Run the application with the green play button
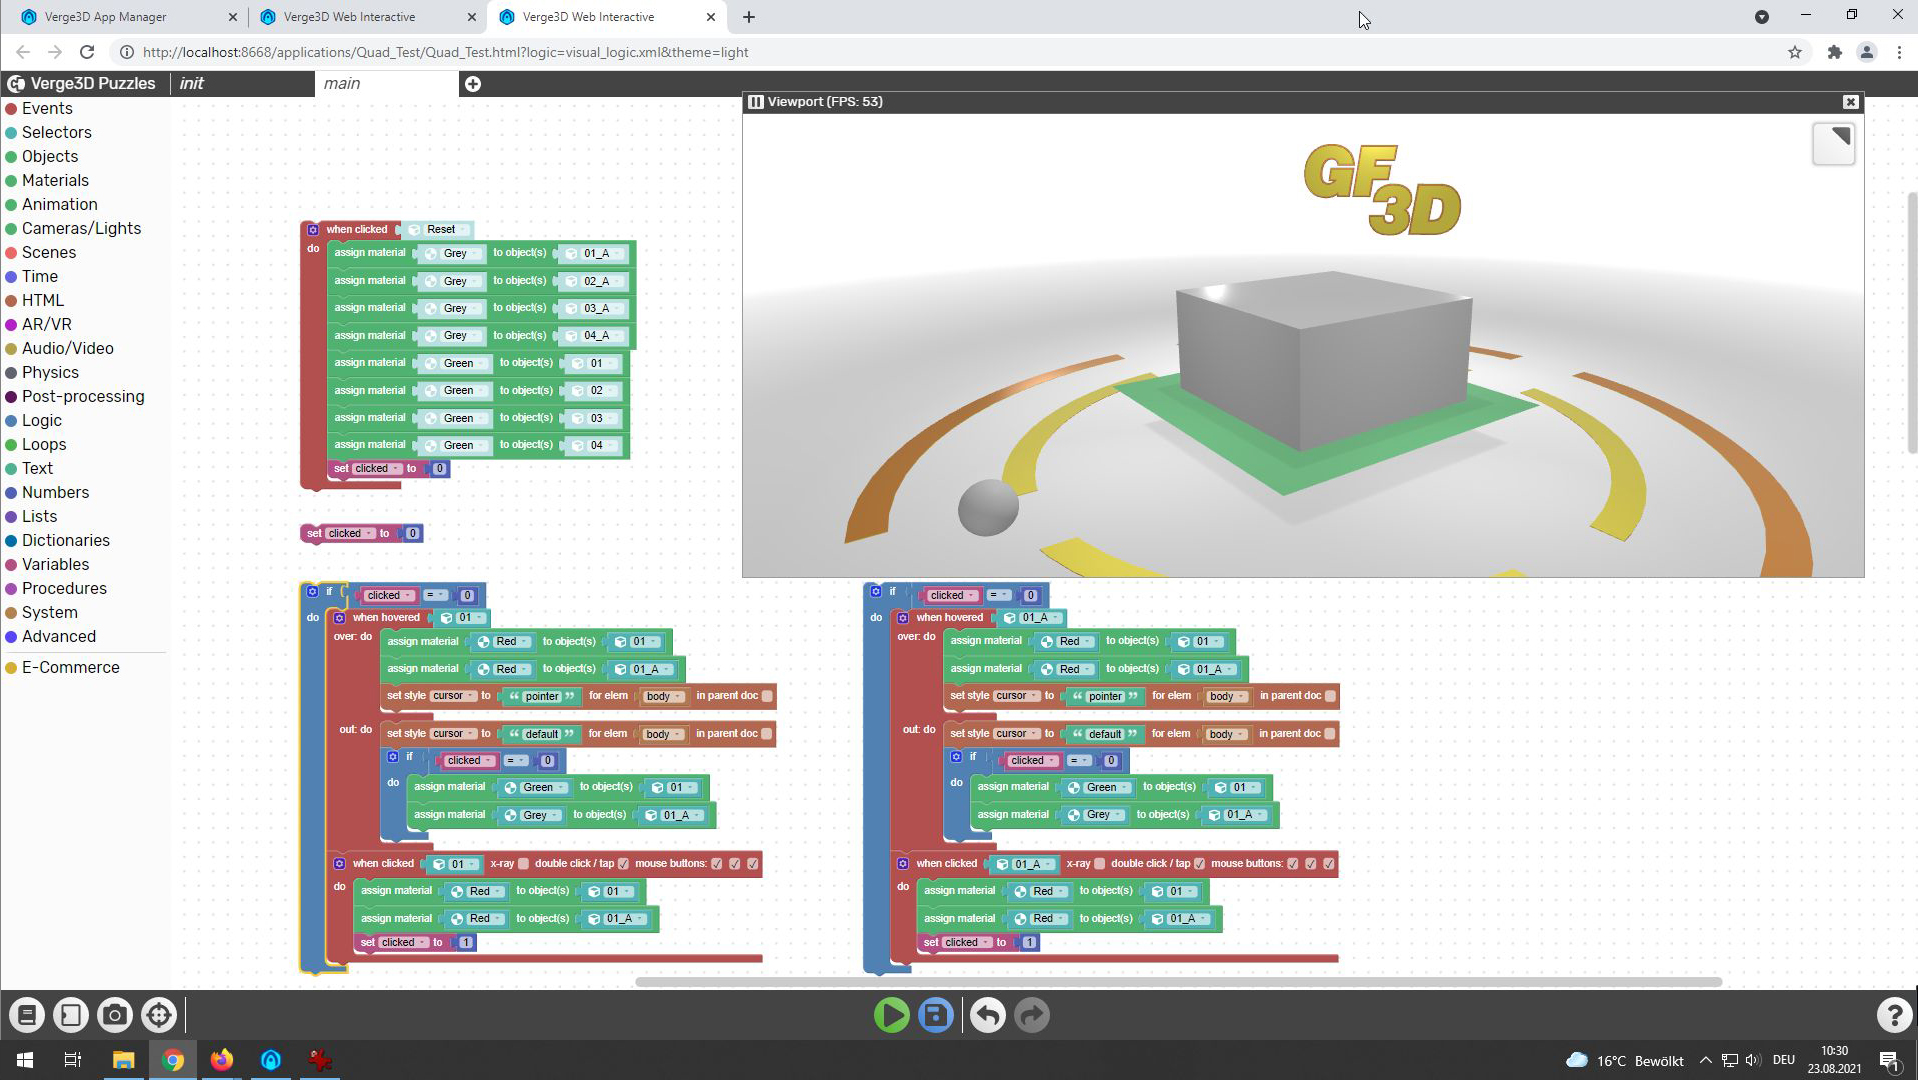Viewport: 1918px width, 1080px height. tap(890, 1014)
